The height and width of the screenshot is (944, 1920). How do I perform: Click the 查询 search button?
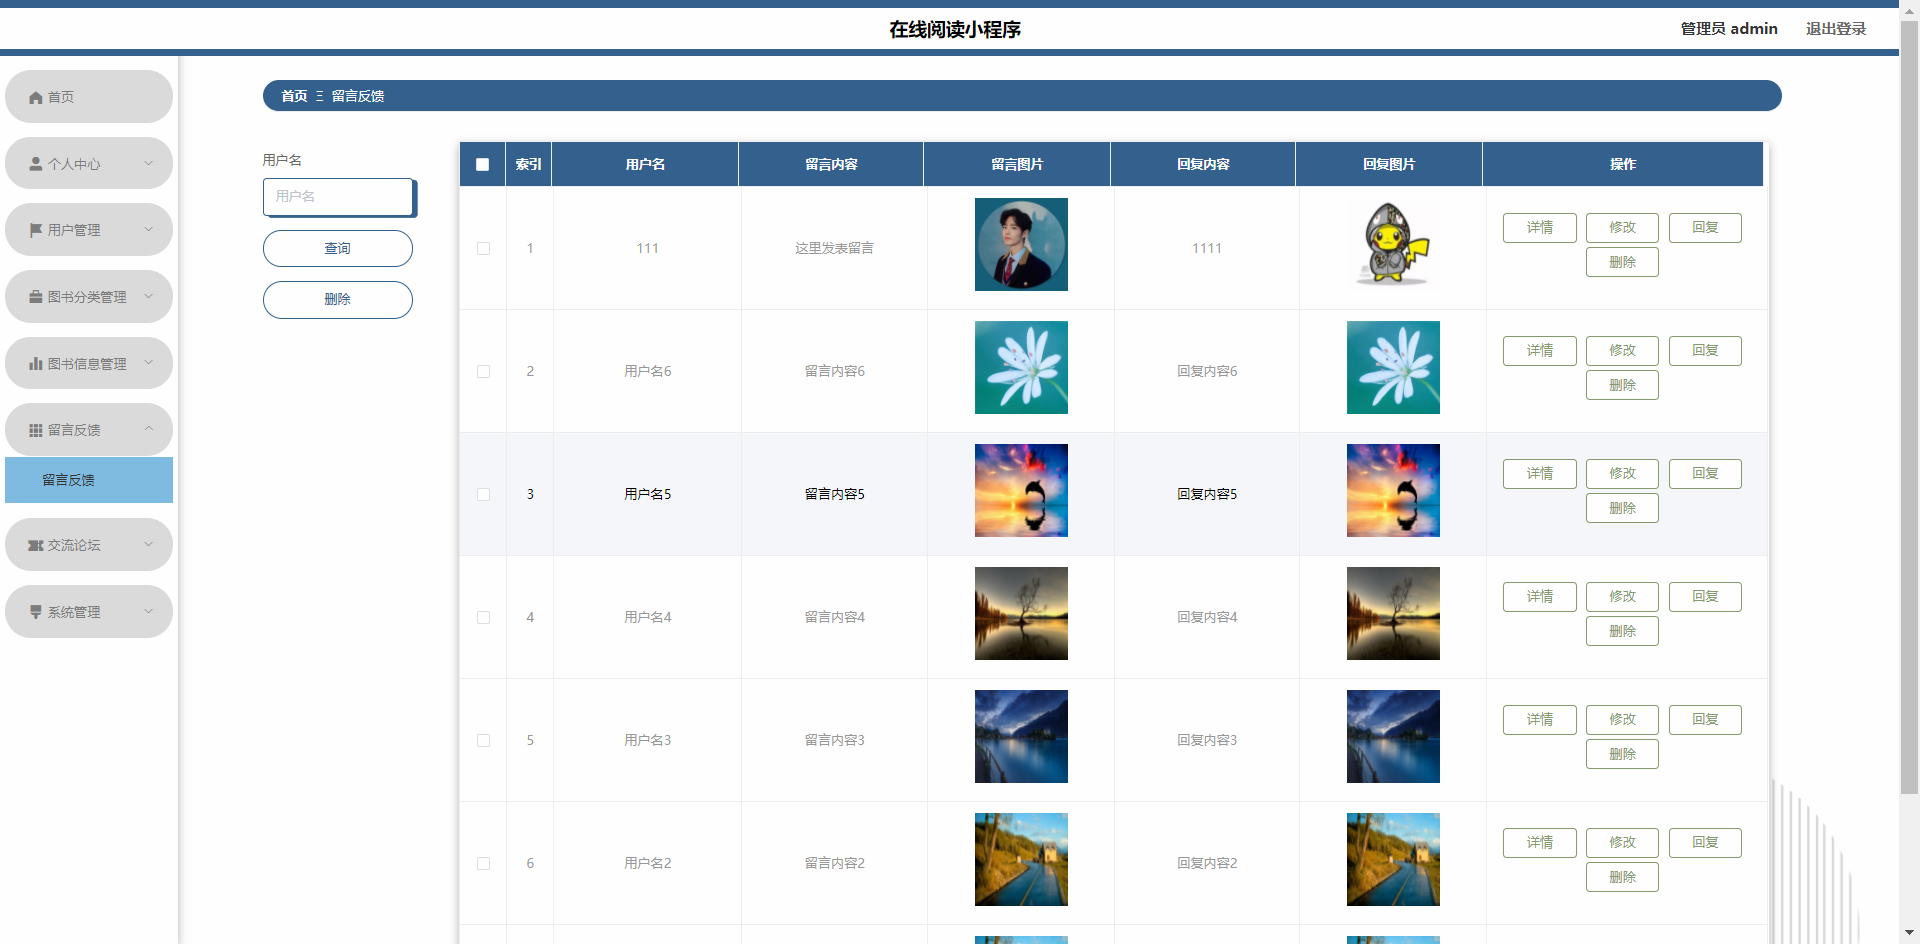point(338,249)
